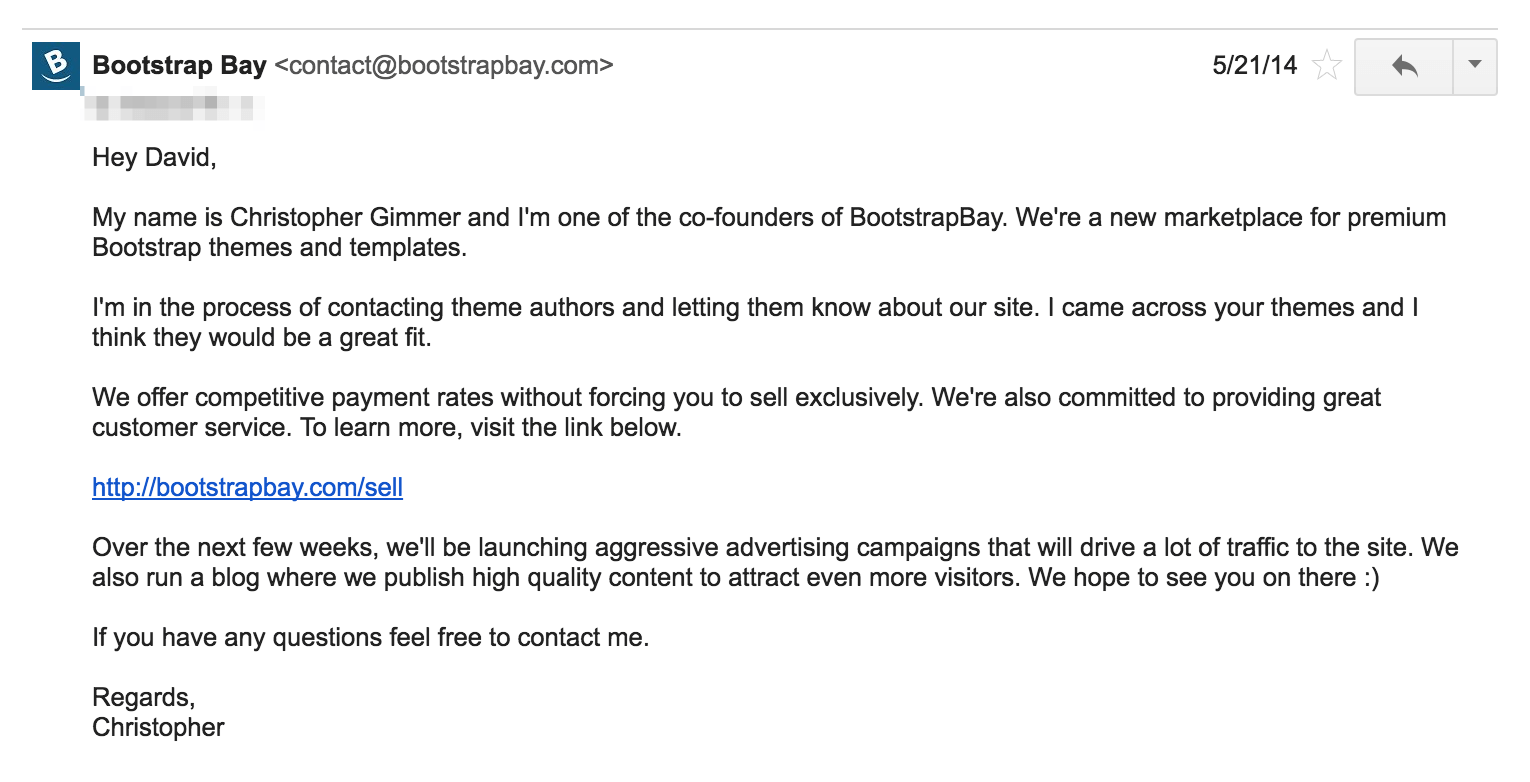Click the 'Hey David,' greeting line
Screen dimensions: 1530x782
(x=154, y=158)
